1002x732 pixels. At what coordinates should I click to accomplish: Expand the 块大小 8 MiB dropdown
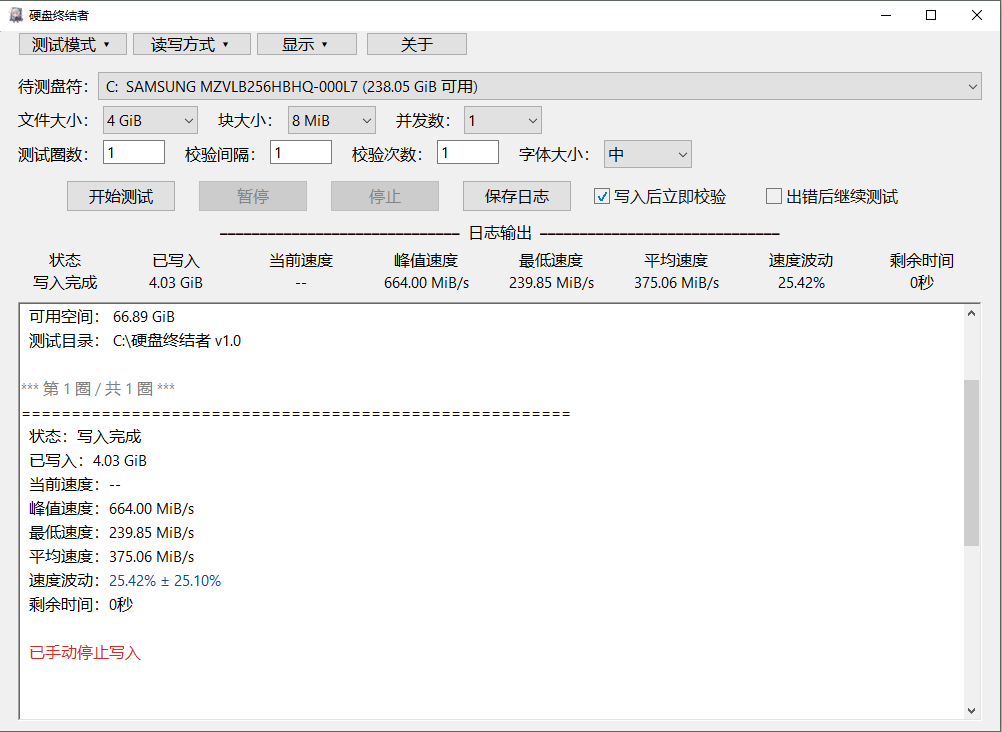[x=332, y=120]
